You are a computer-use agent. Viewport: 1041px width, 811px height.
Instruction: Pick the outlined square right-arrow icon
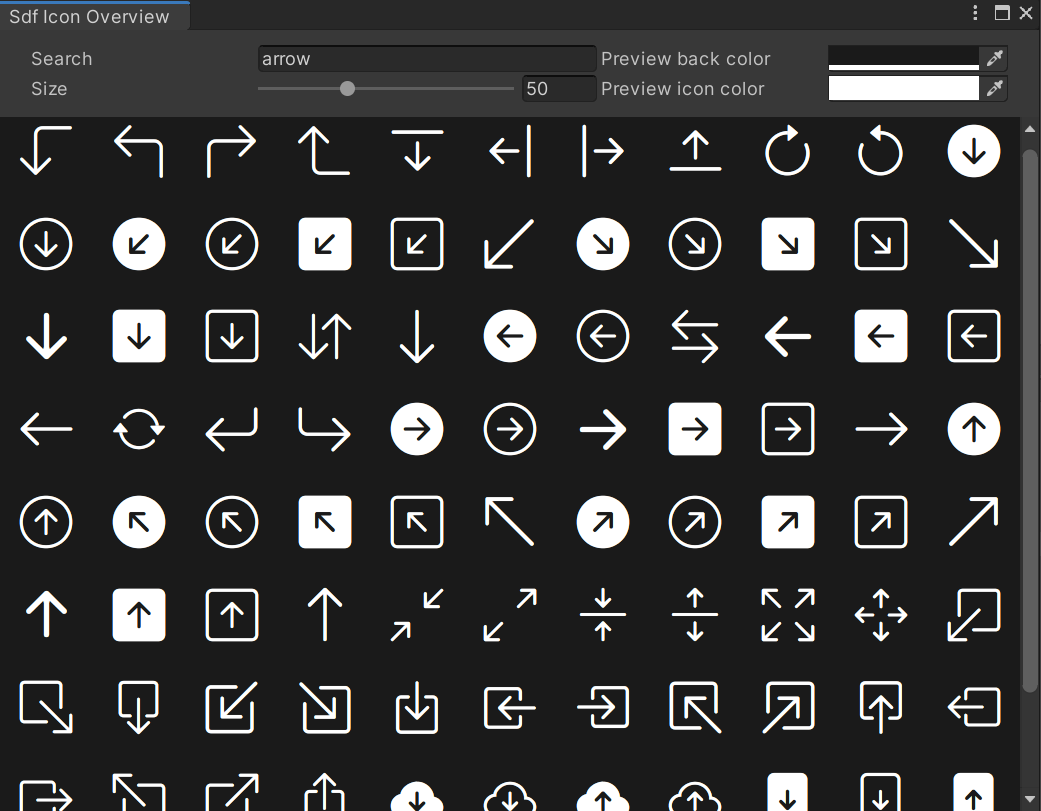pos(788,429)
